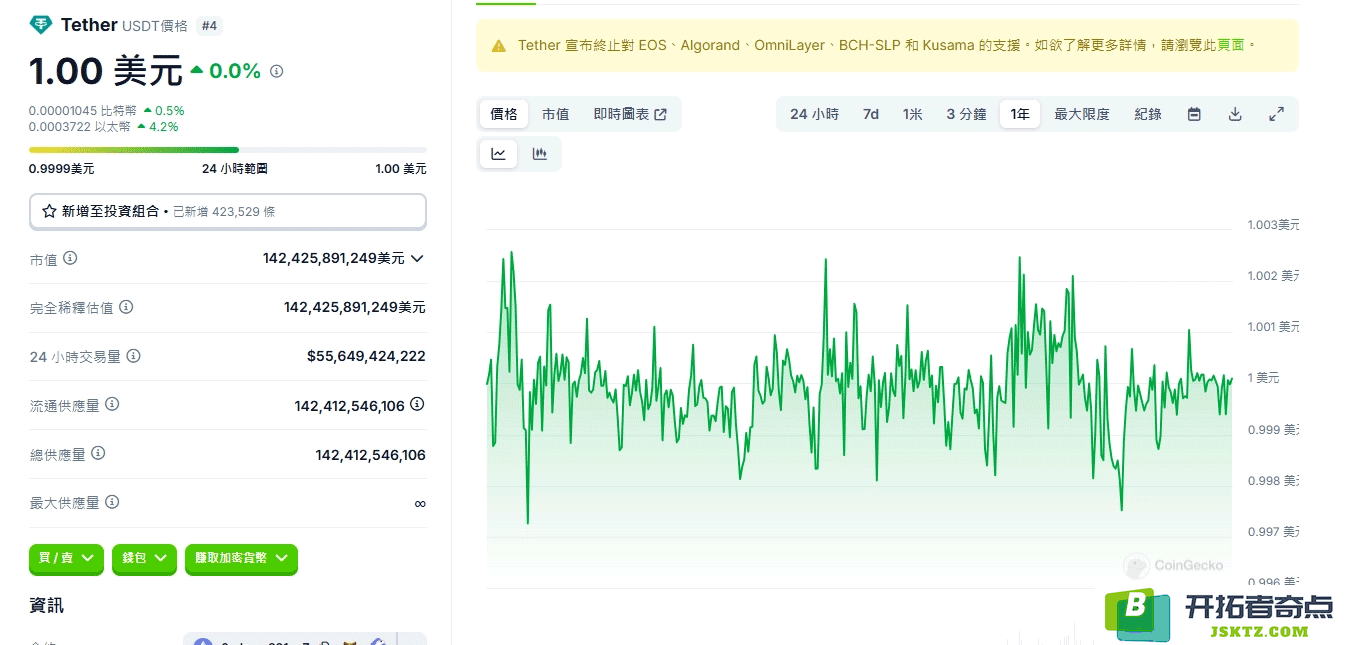Switch to candlestick chart view
Image resolution: width=1345 pixels, height=645 pixels.
(x=540, y=154)
